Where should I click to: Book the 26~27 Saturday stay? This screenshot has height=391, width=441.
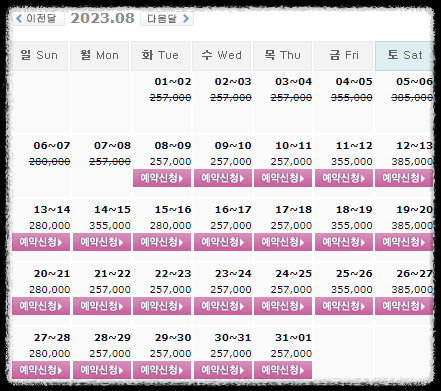point(404,306)
